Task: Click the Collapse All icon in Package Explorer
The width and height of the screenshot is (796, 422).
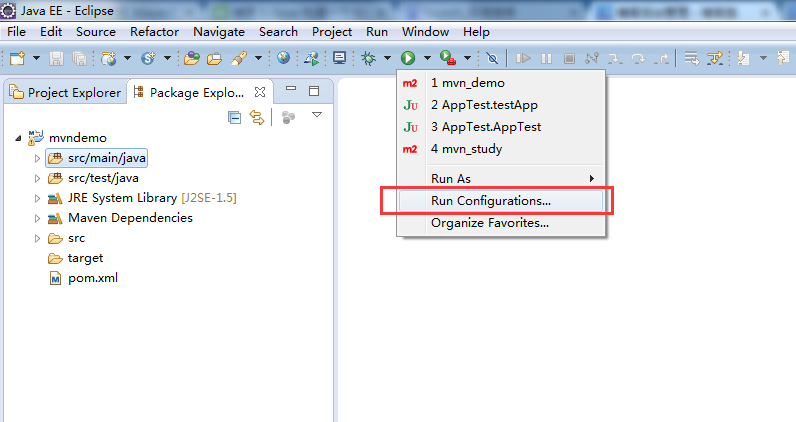Action: pos(235,118)
